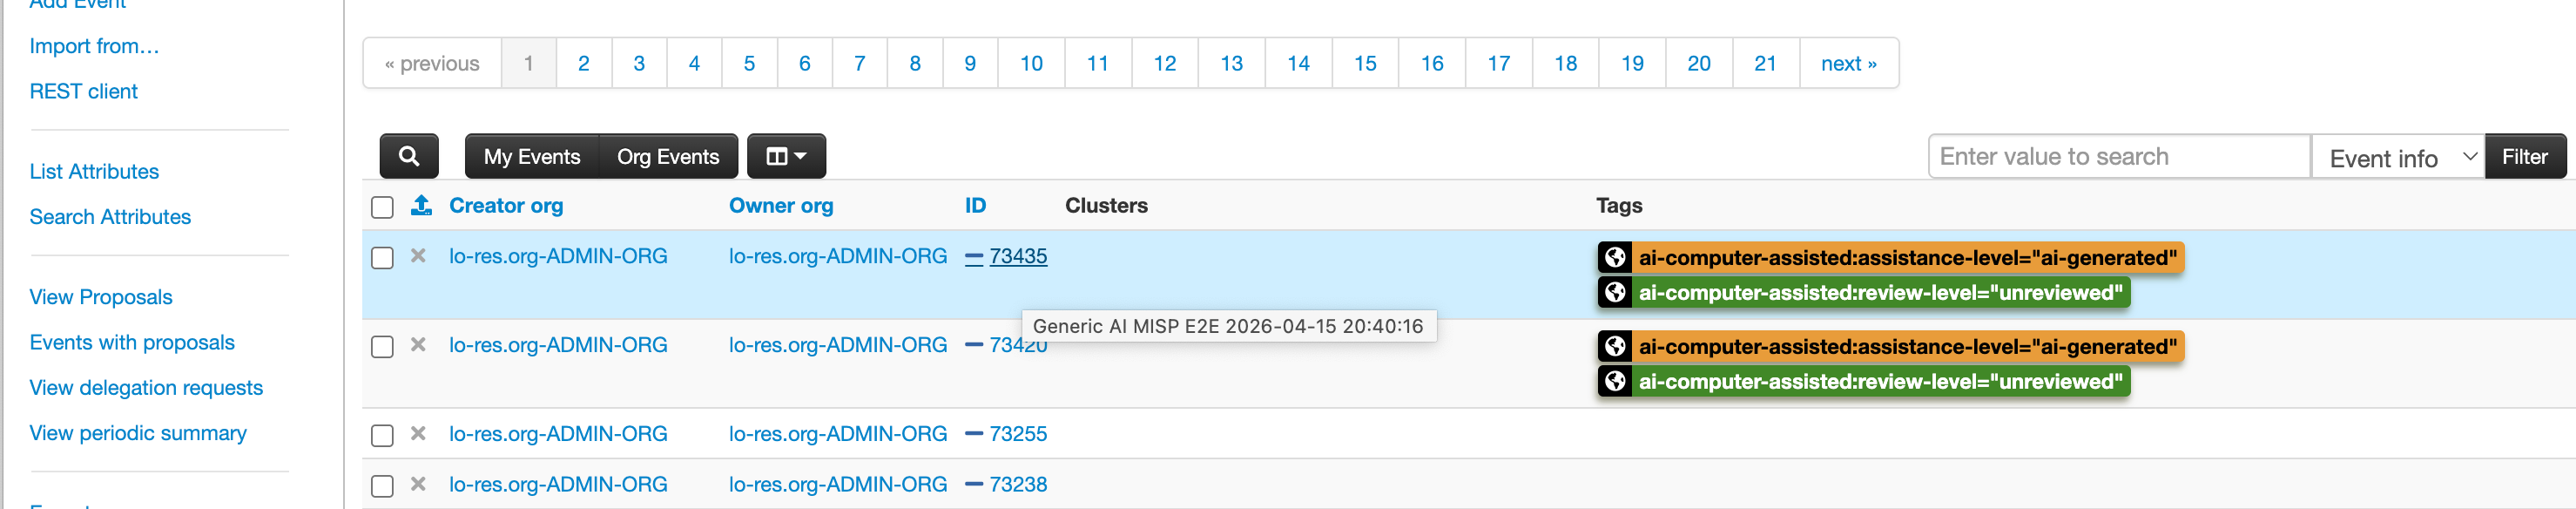
Task: Tick the select-all events checkbox
Action: click(x=382, y=207)
